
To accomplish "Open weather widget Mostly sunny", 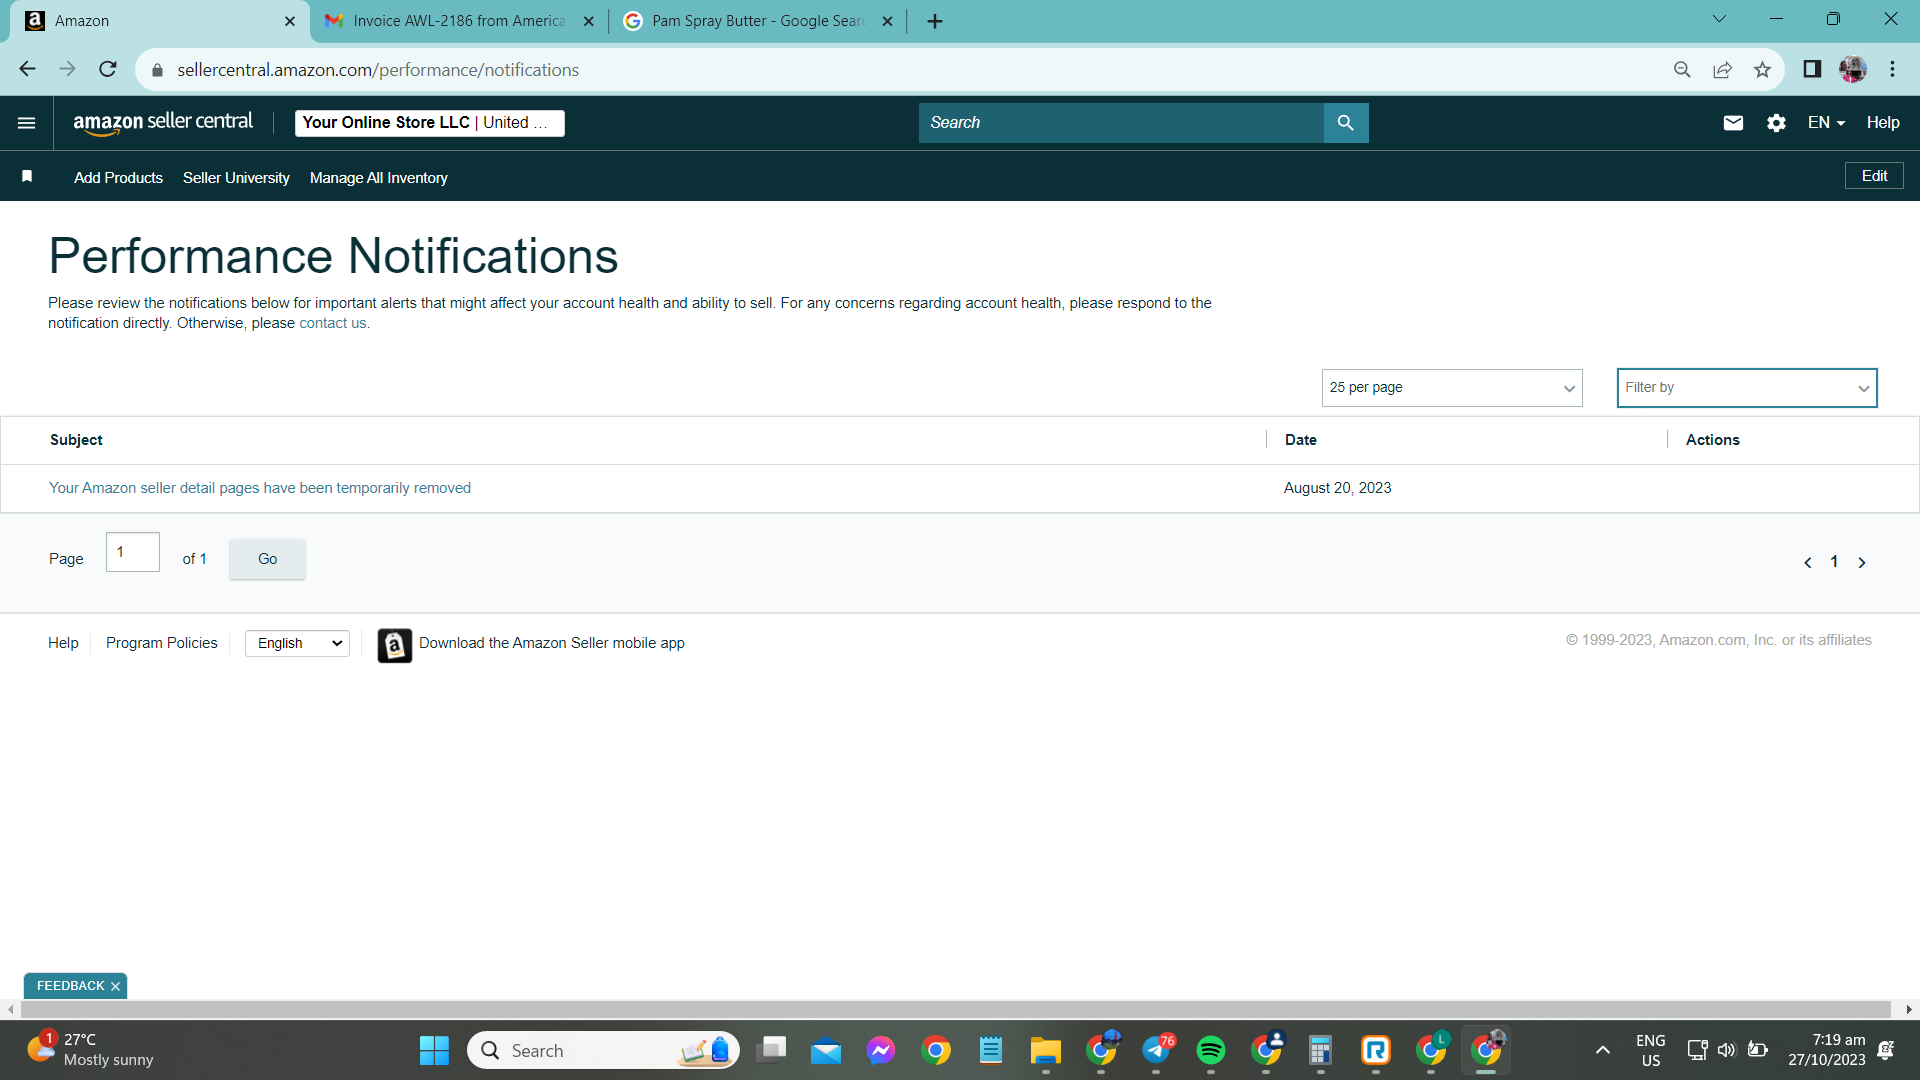I will point(90,1050).
